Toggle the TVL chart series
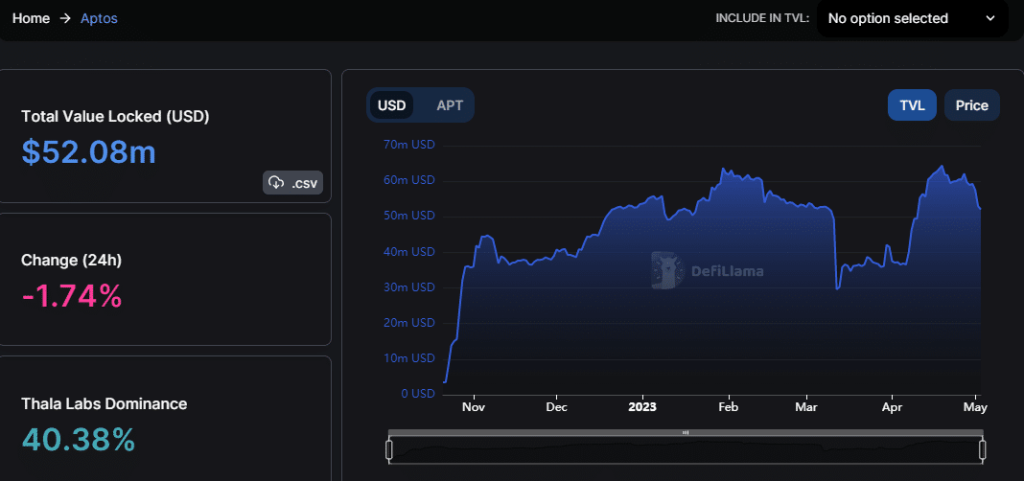Viewport: 1024px width, 481px height. coord(912,105)
